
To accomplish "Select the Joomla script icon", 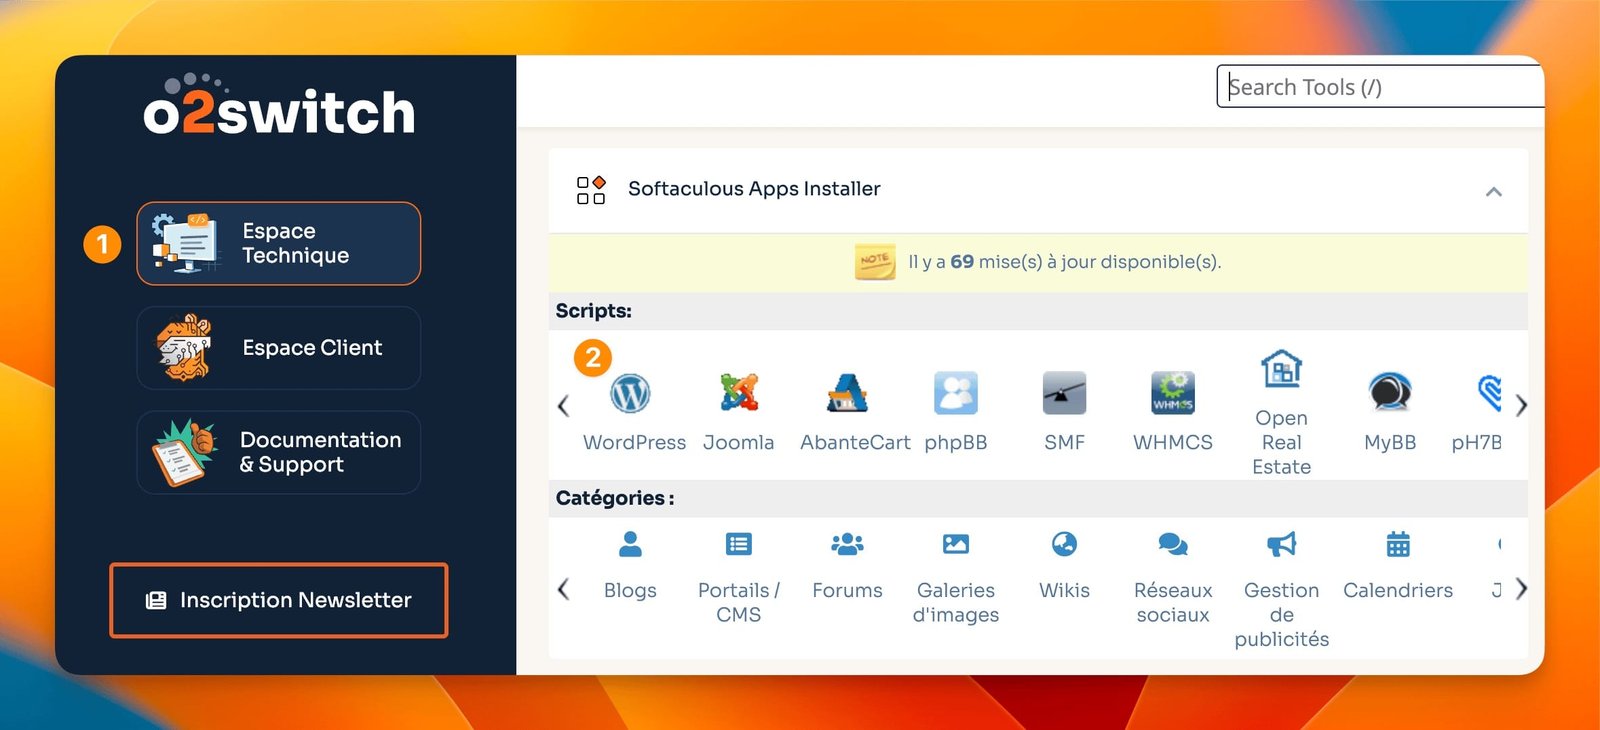I will pyautogui.click(x=739, y=393).
